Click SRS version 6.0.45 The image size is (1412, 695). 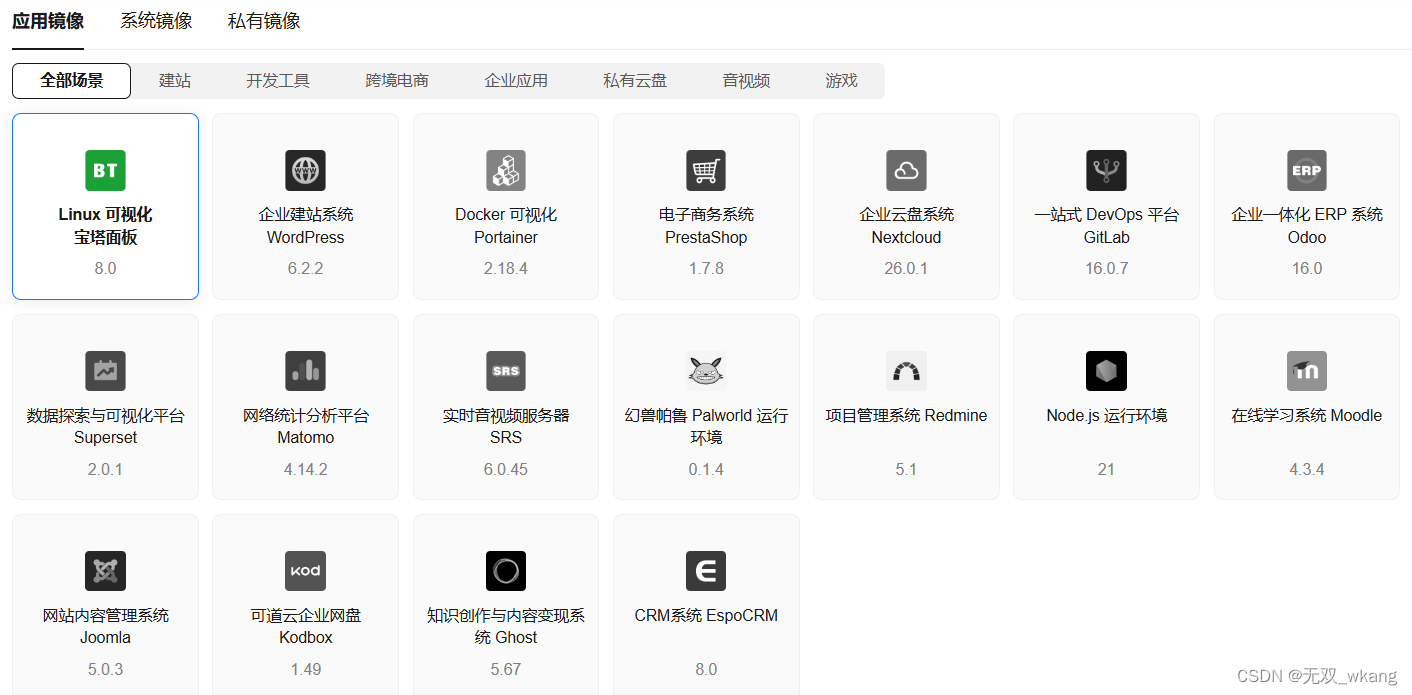click(x=506, y=469)
